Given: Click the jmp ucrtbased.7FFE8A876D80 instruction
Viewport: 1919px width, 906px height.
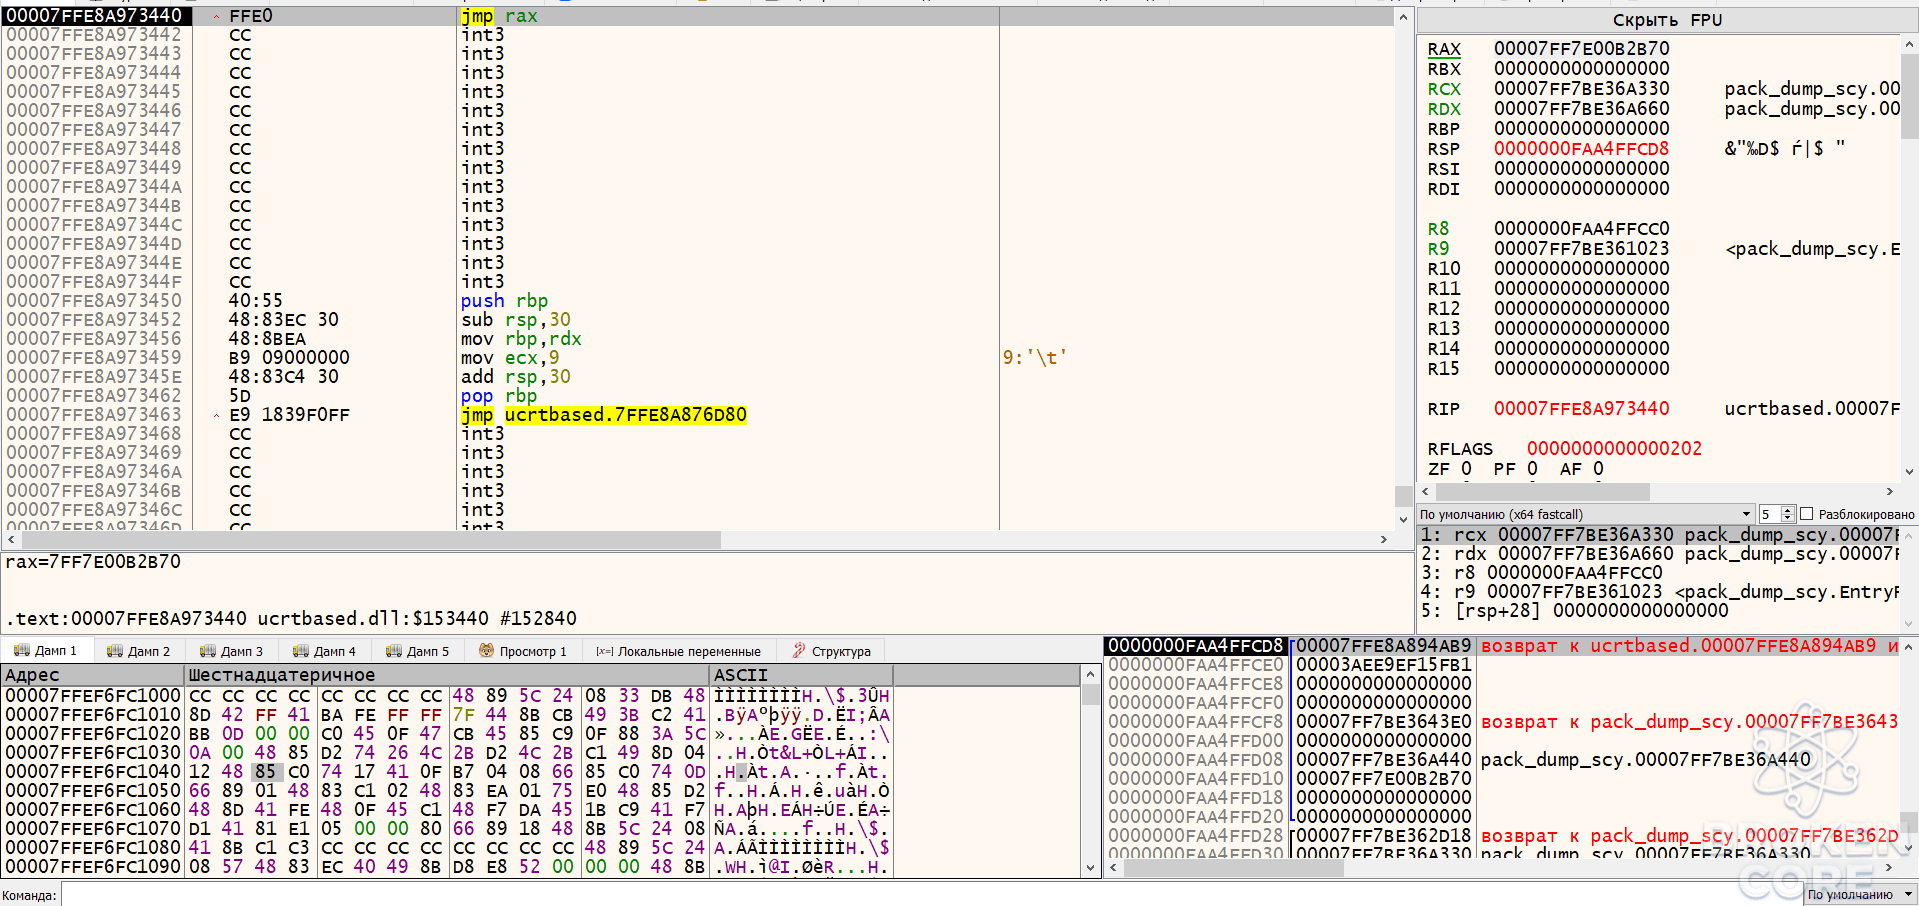Looking at the screenshot, I should (x=604, y=415).
